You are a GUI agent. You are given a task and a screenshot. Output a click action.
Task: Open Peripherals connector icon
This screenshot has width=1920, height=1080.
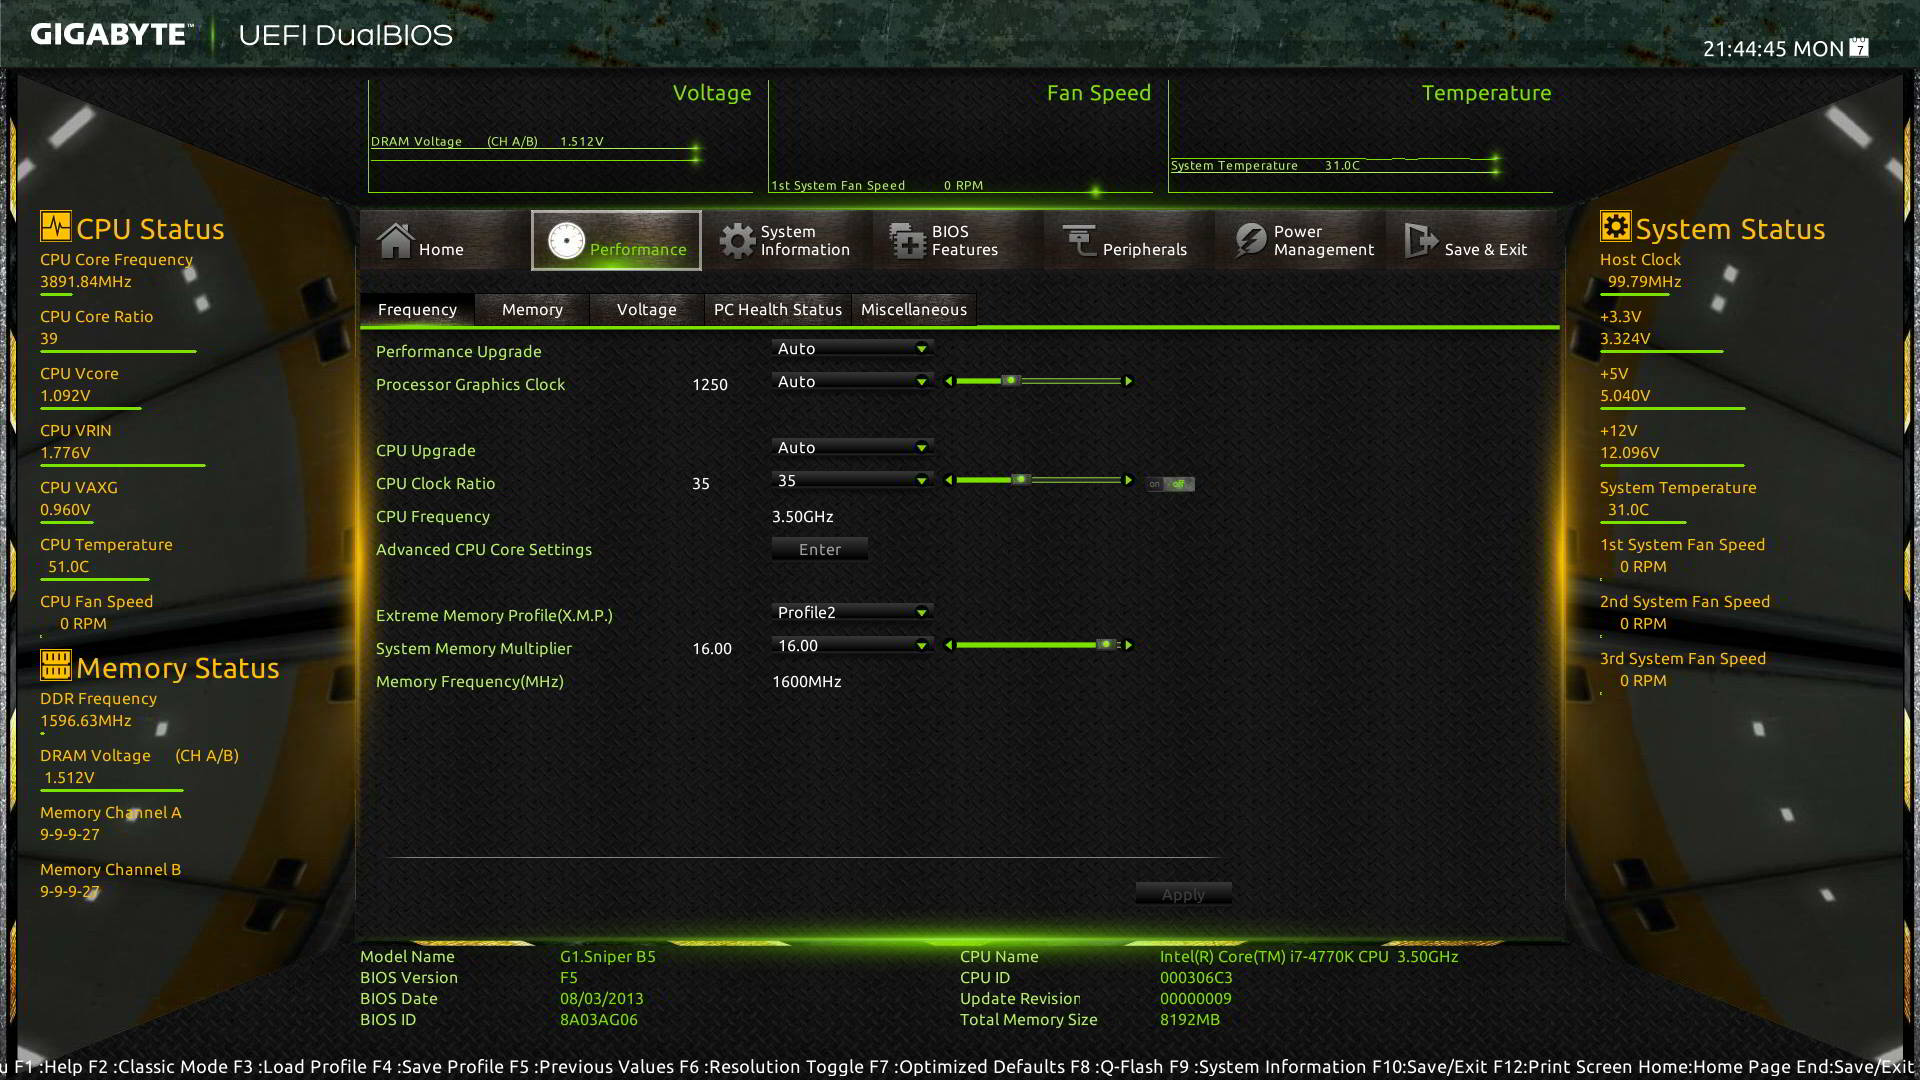pos(1079,241)
